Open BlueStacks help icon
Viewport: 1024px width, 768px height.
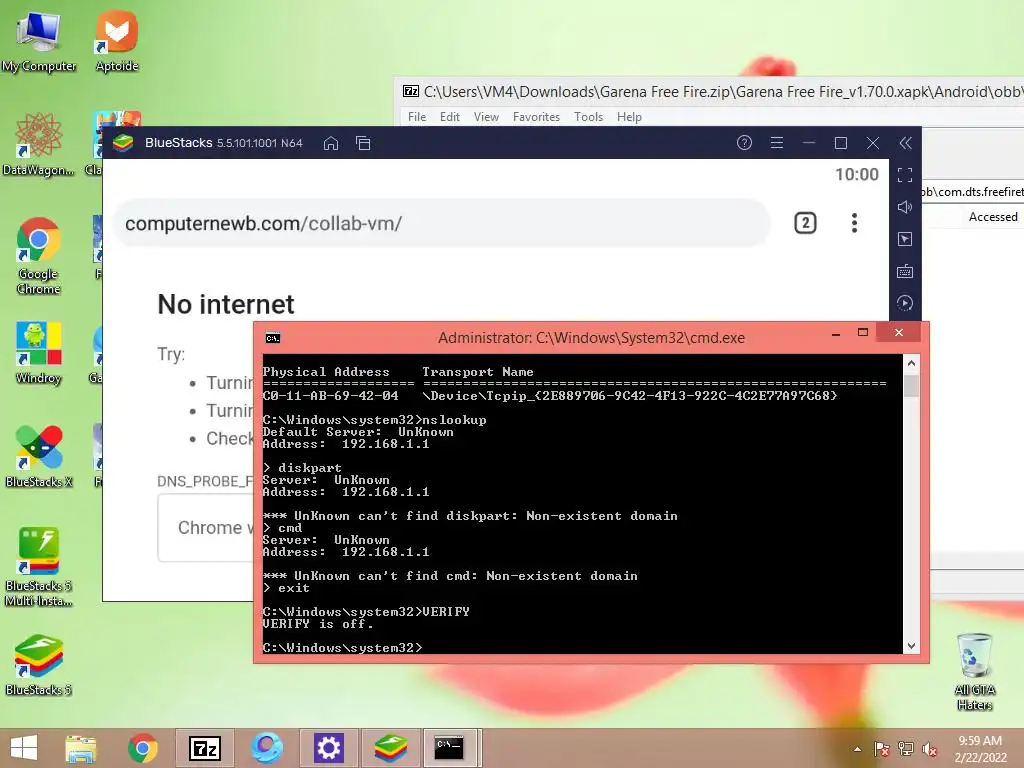744,142
